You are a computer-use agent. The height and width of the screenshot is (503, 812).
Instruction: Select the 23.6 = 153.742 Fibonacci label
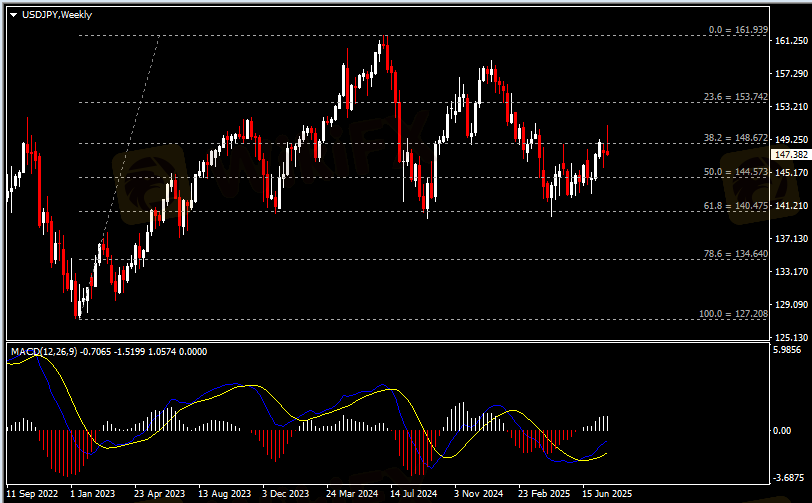[x=735, y=97]
